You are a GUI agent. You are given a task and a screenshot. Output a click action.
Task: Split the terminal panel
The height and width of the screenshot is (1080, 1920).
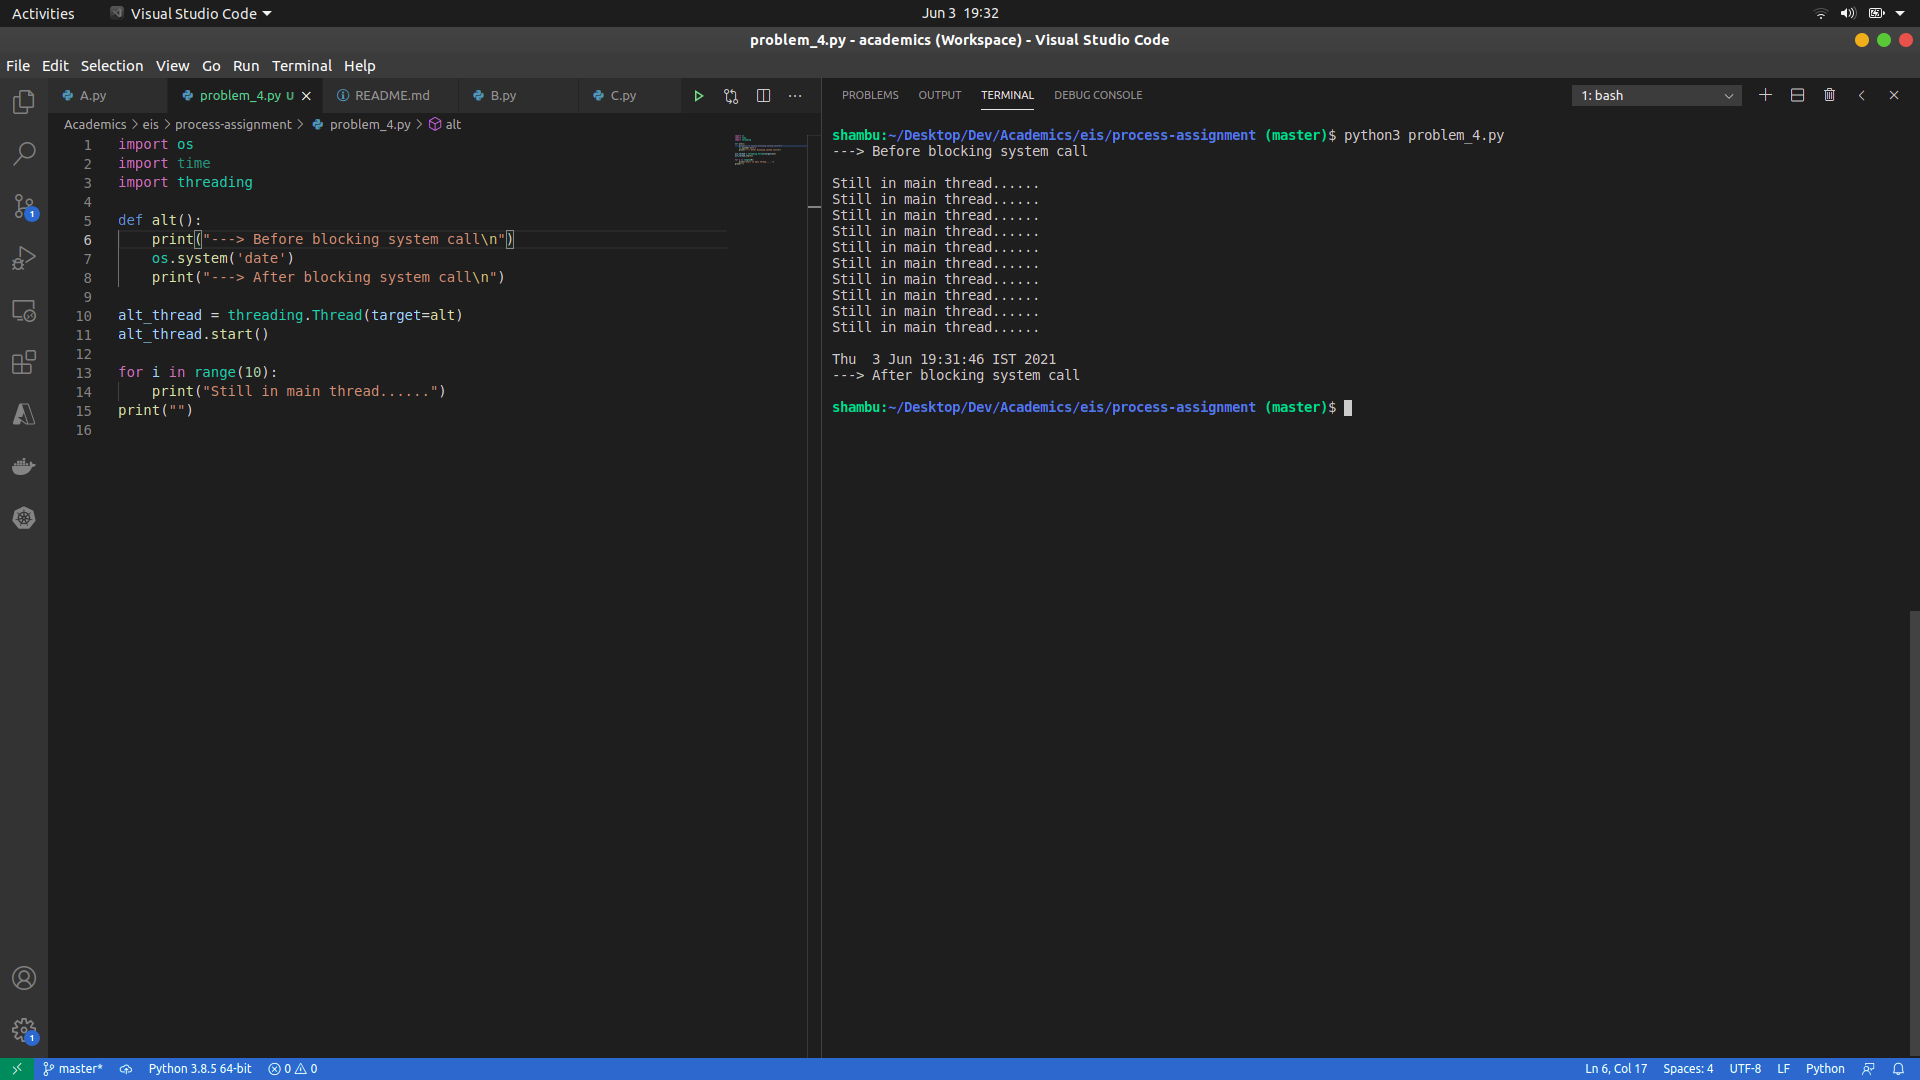coord(1797,95)
